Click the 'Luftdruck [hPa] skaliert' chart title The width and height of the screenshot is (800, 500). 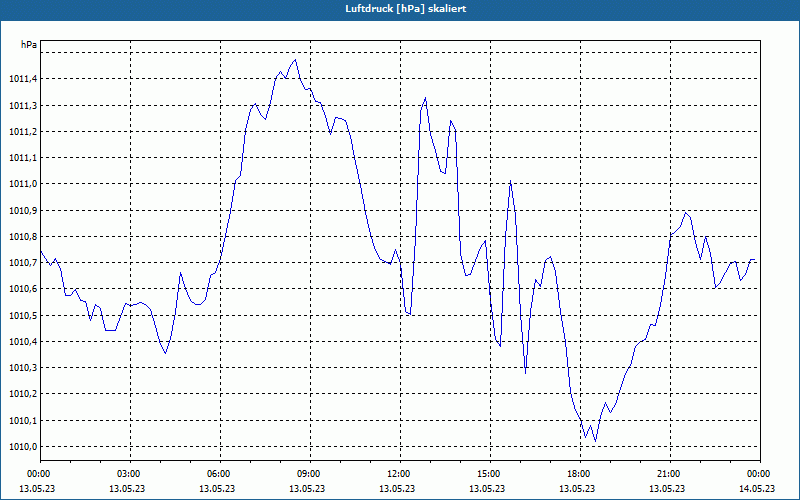405,9
